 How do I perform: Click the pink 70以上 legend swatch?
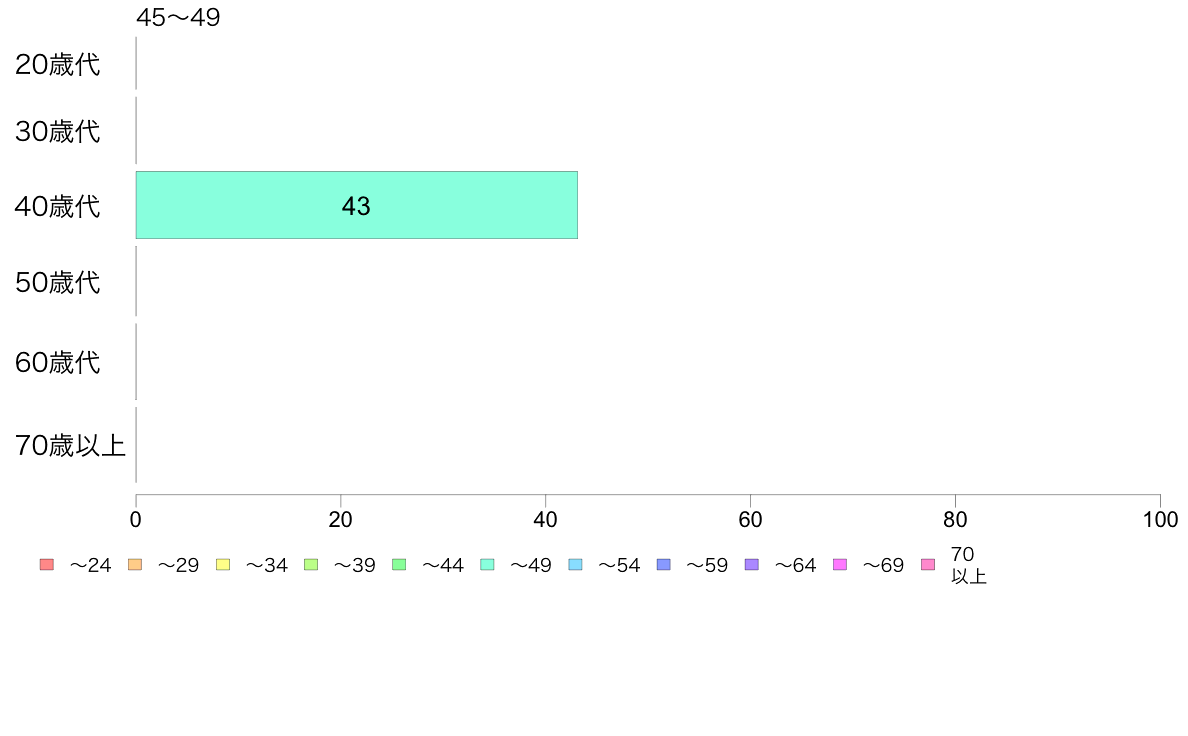pyautogui.click(x=928, y=565)
